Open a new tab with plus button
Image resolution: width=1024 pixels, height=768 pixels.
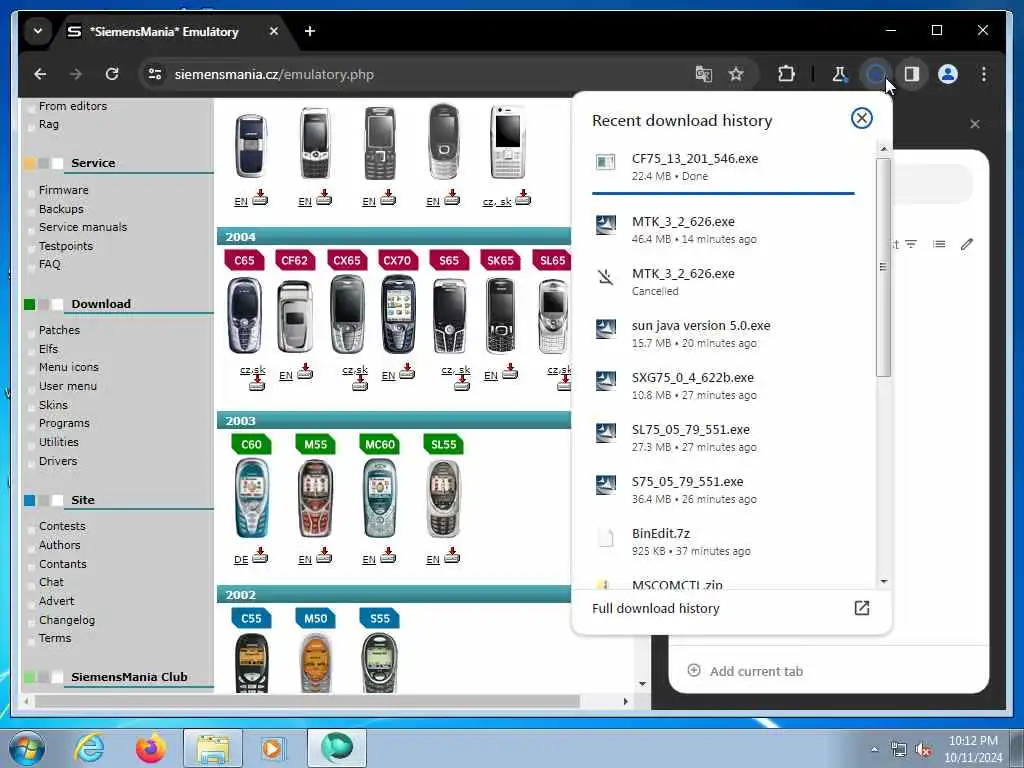(x=310, y=31)
